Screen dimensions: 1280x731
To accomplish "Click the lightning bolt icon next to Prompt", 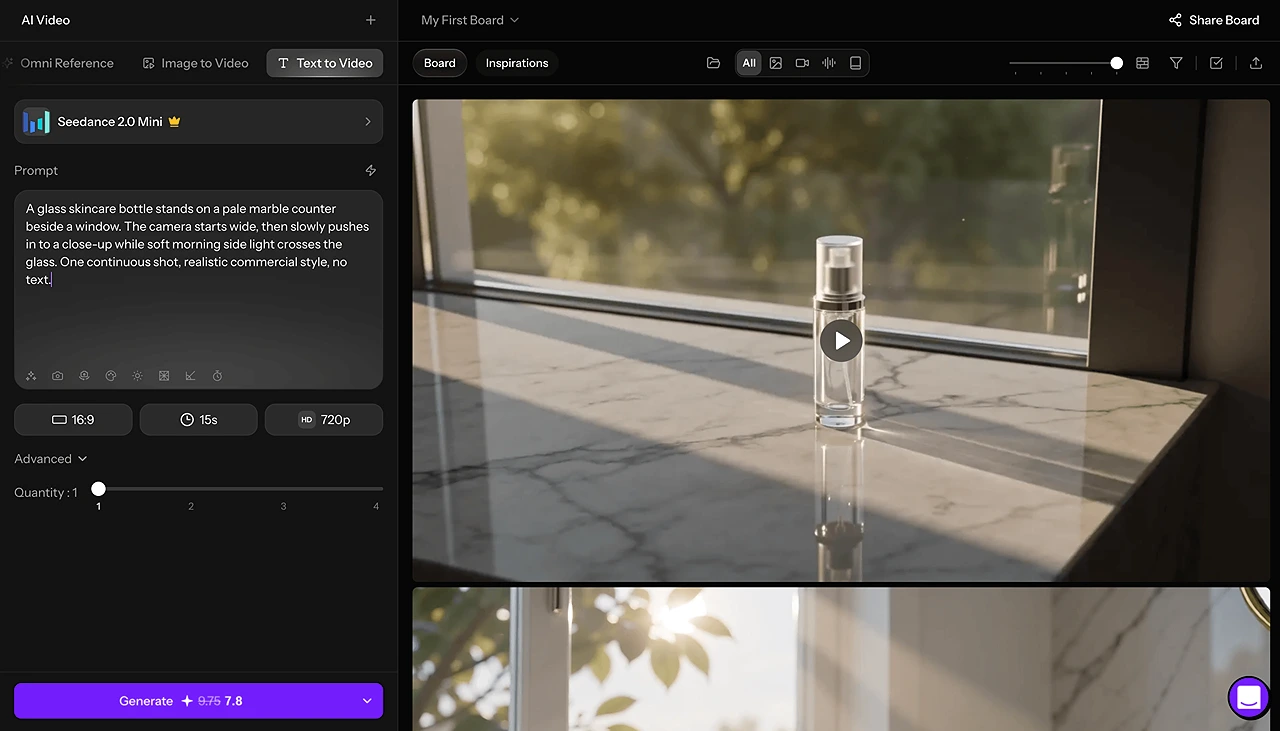I will click(x=371, y=170).
